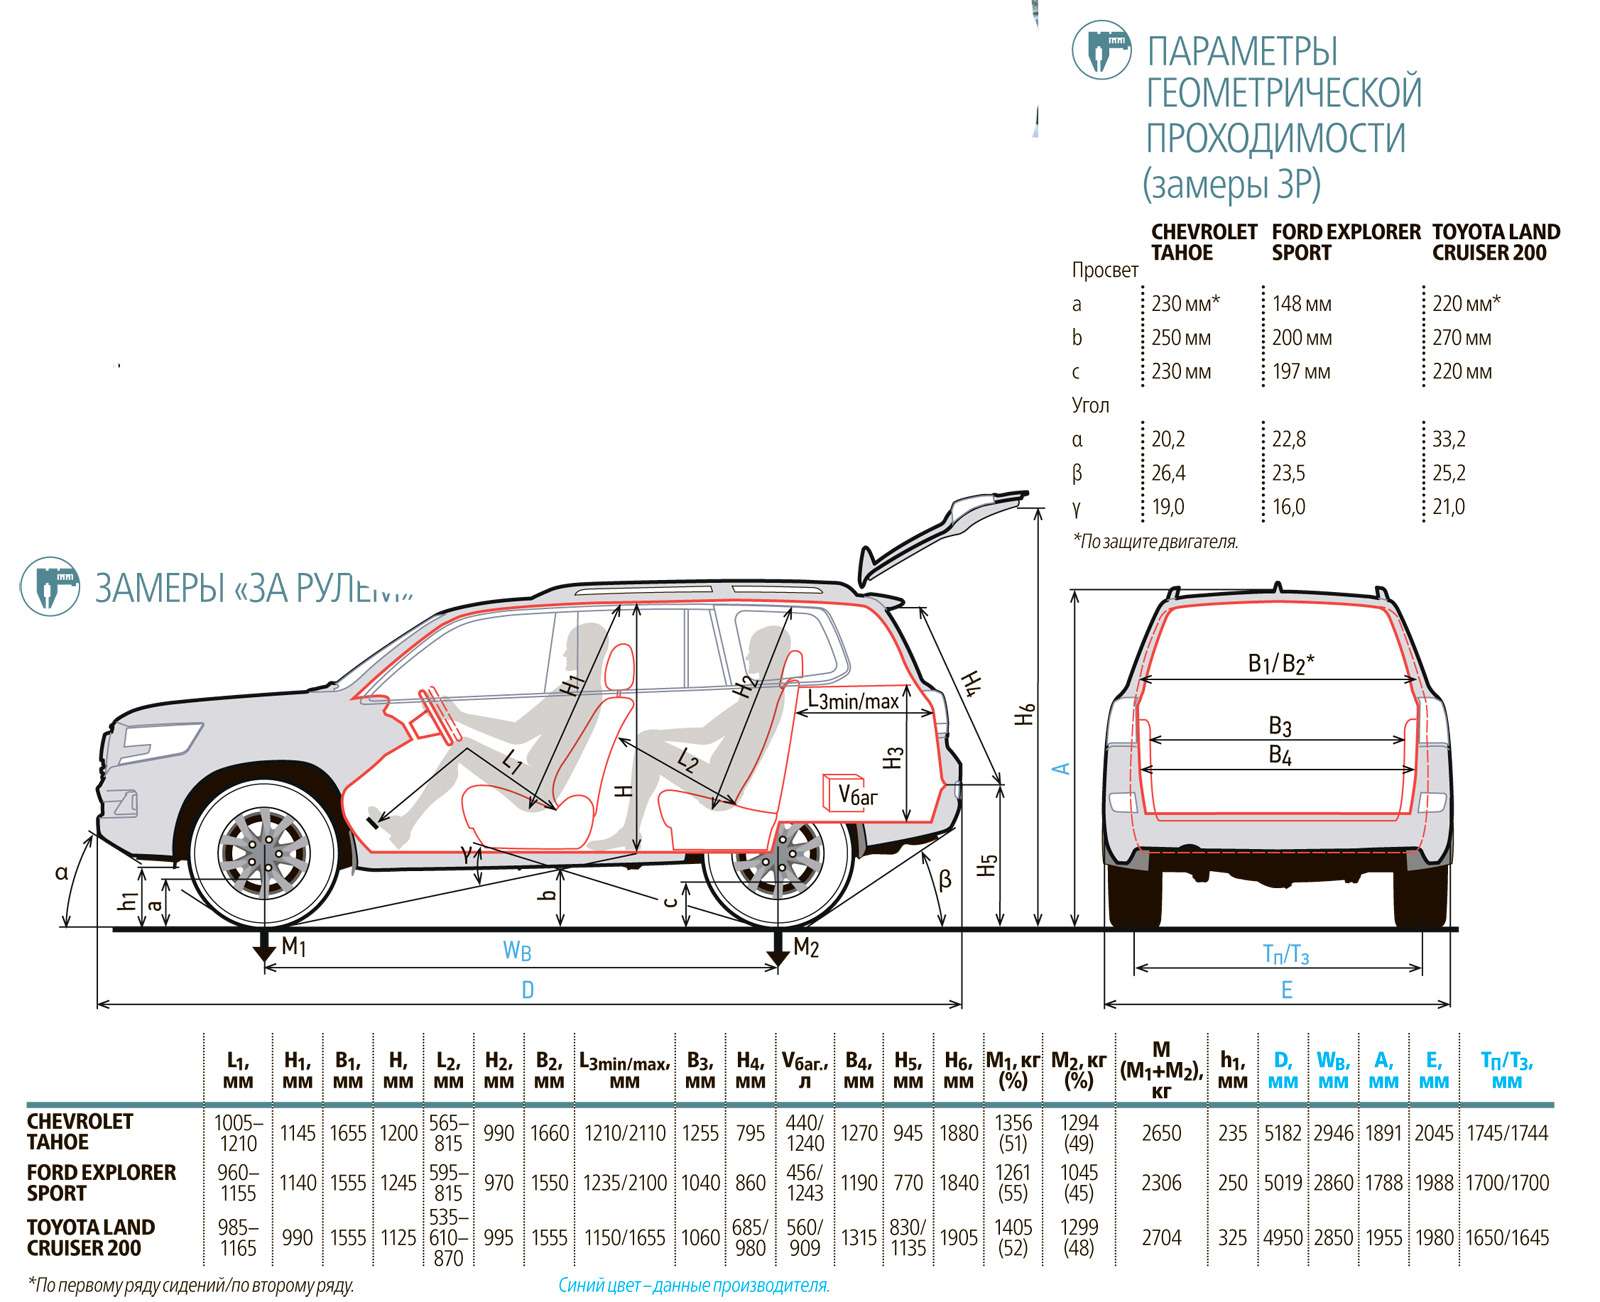Select the B1/B2* dimension label on rear view
This screenshot has height=1302, width=1600.
tap(1280, 662)
